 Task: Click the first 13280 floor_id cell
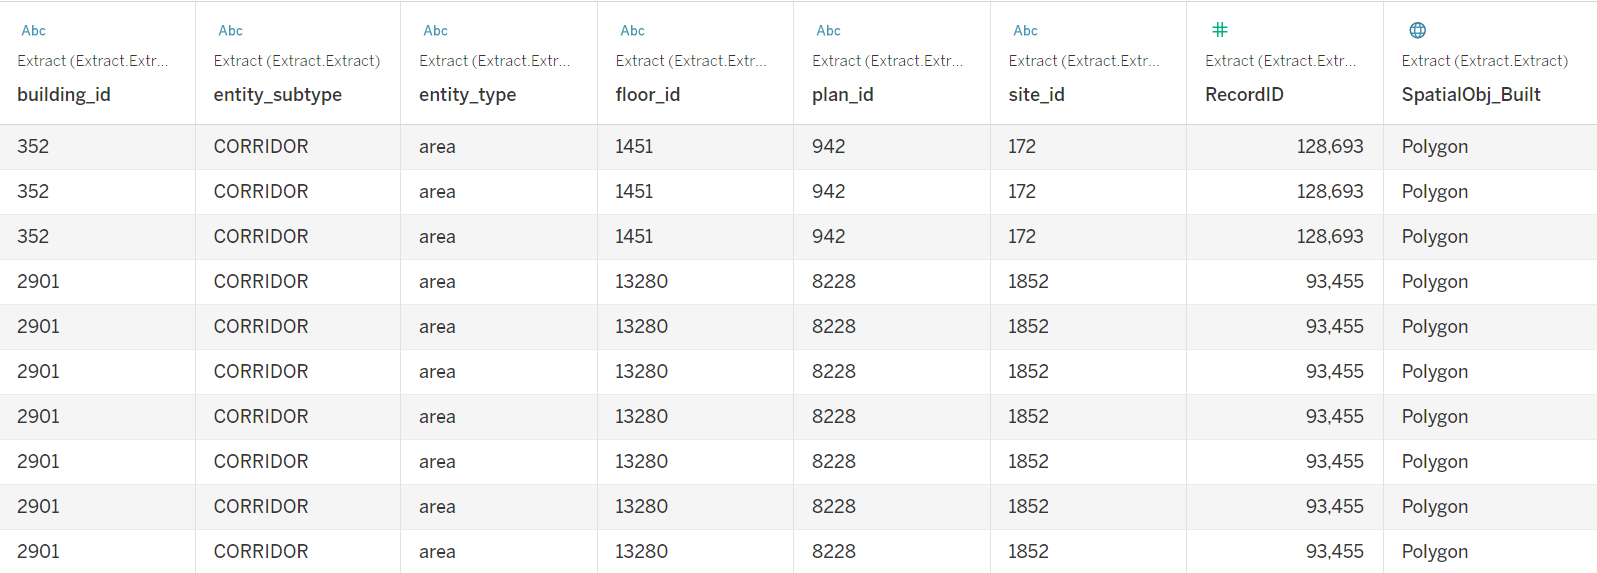[x=642, y=282]
